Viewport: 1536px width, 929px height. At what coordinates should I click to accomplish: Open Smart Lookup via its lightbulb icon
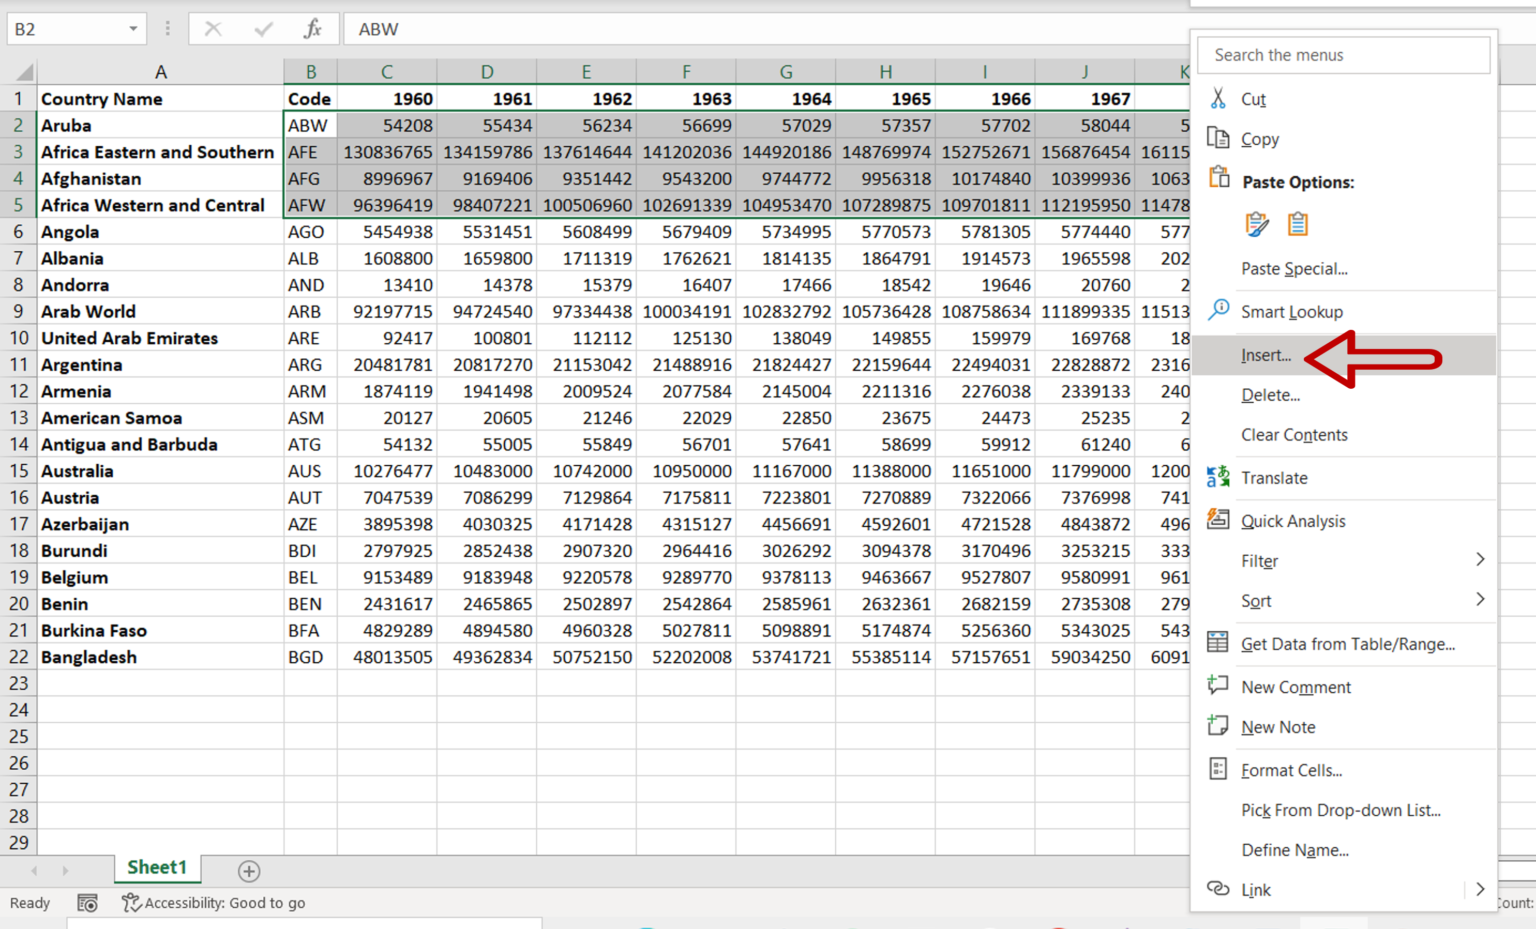click(x=1218, y=310)
